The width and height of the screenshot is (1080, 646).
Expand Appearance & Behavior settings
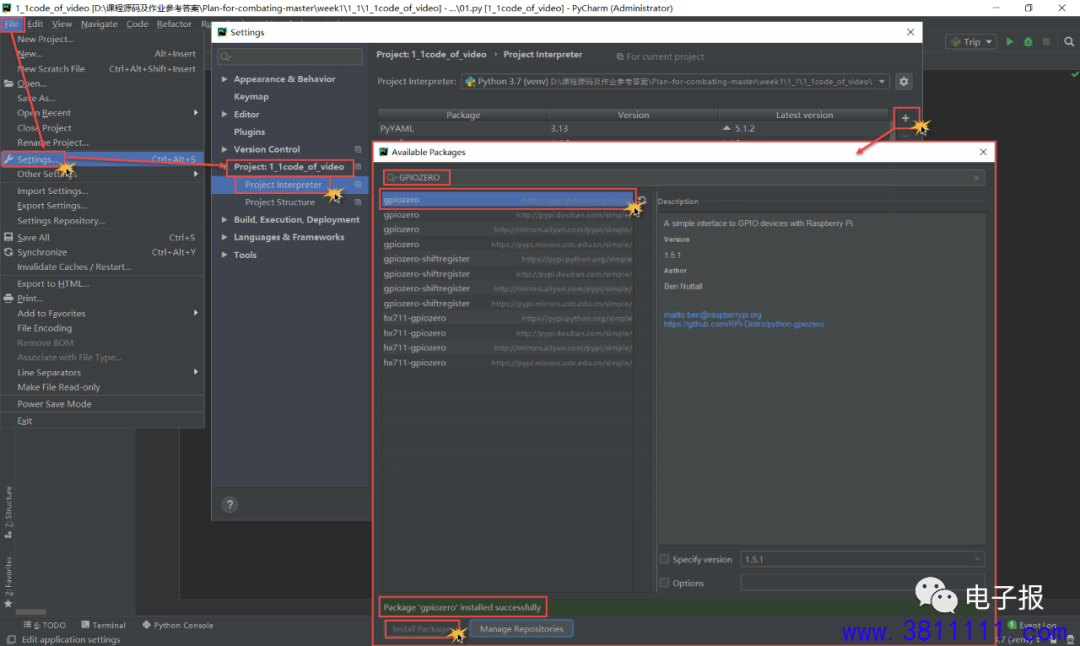tap(225, 79)
